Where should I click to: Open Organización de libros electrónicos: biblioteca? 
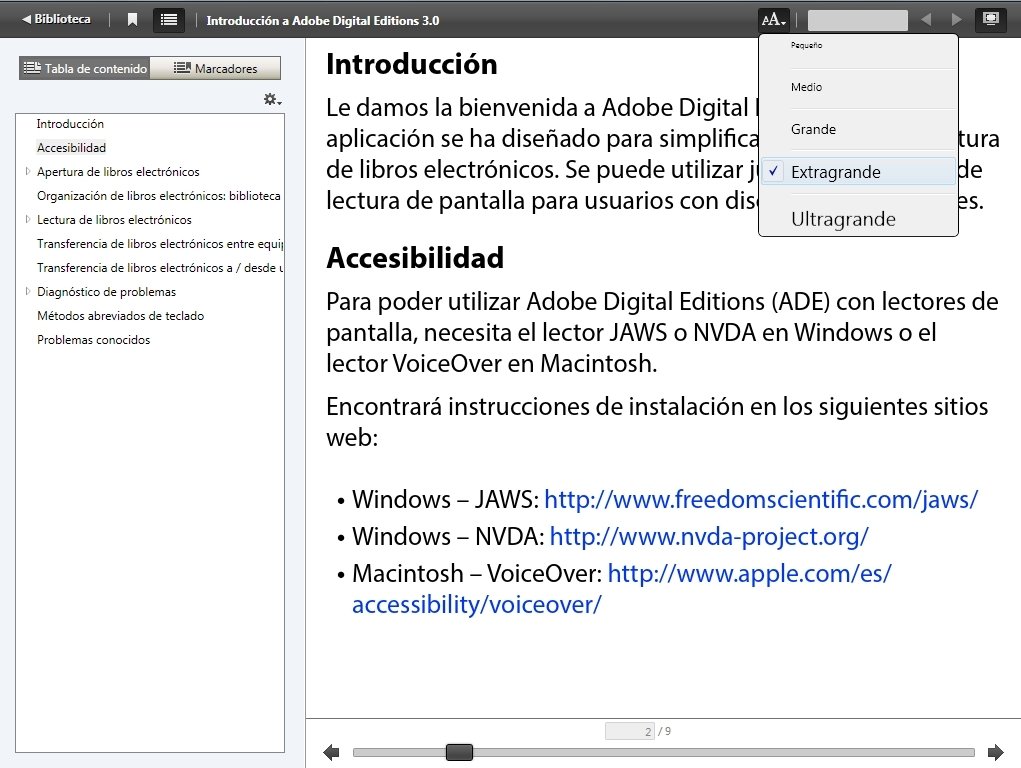pos(159,196)
